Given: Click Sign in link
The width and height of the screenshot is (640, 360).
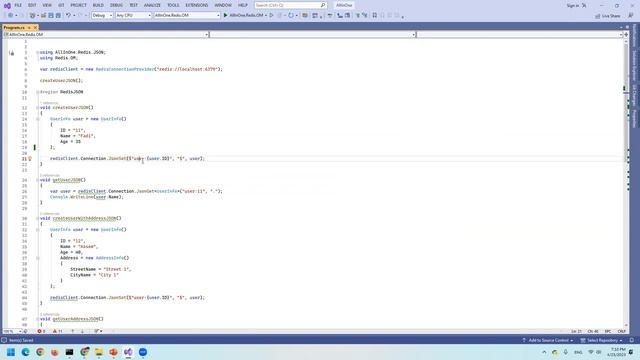Looking at the screenshot, I should pos(573,6).
